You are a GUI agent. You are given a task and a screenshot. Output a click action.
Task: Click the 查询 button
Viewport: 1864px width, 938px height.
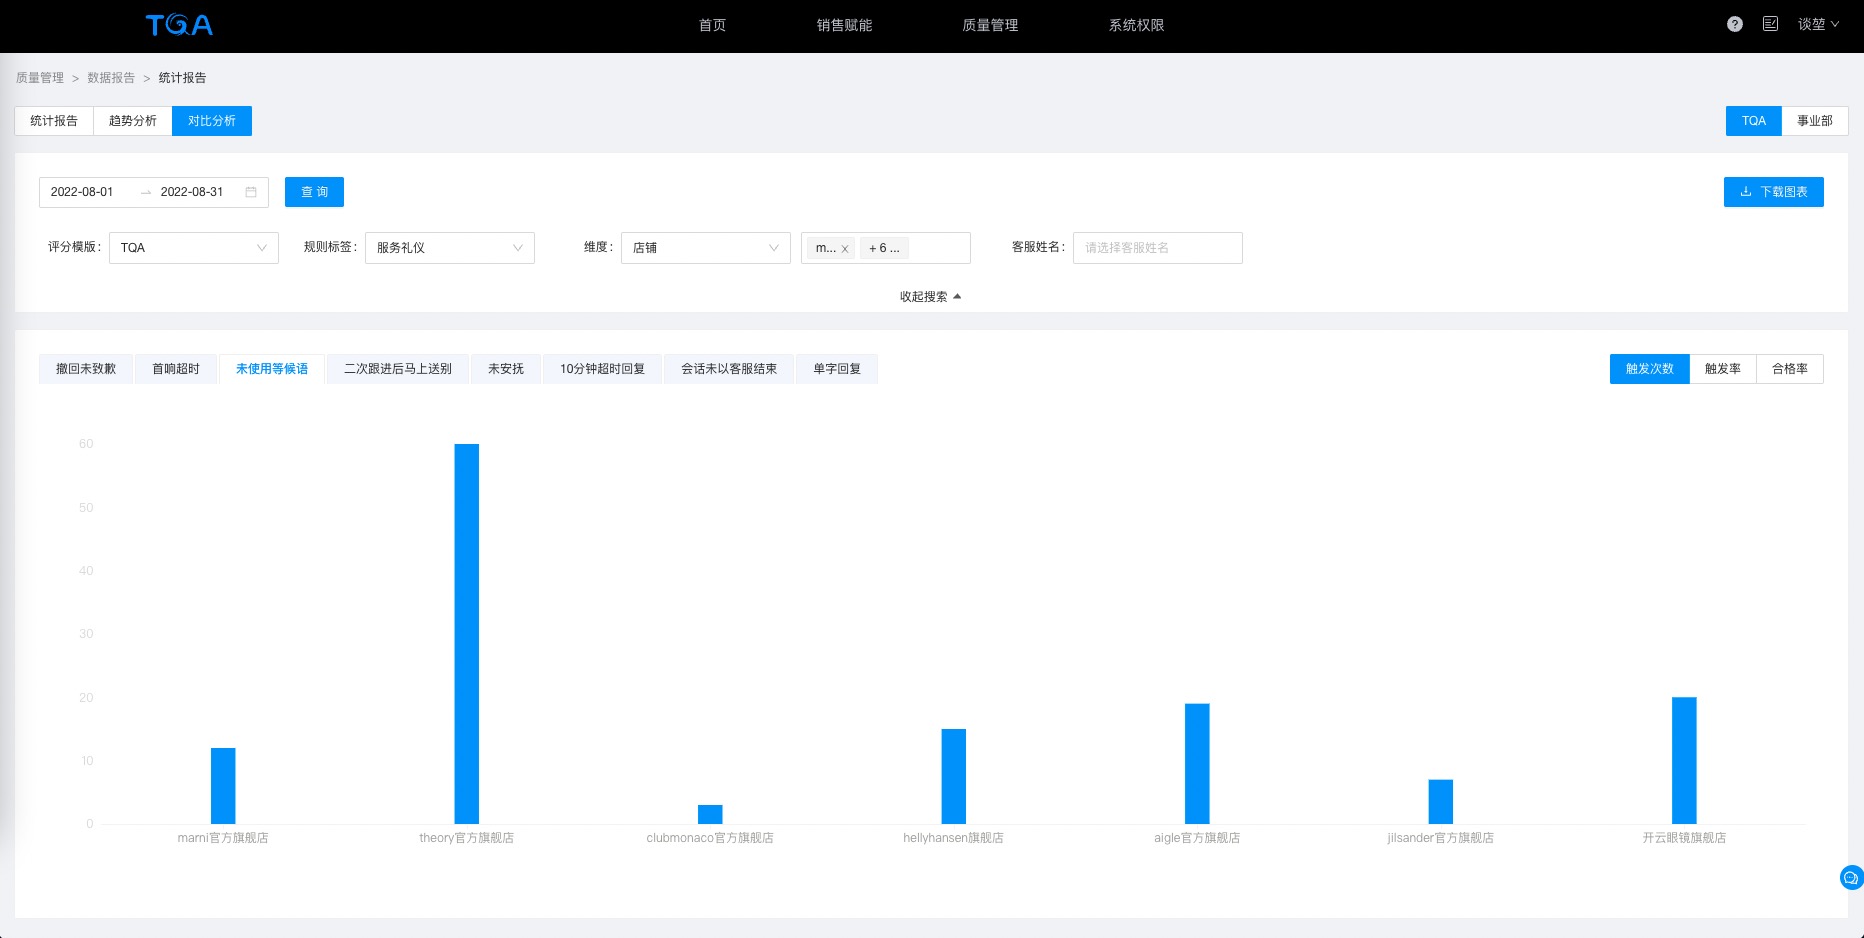pyautogui.click(x=314, y=192)
